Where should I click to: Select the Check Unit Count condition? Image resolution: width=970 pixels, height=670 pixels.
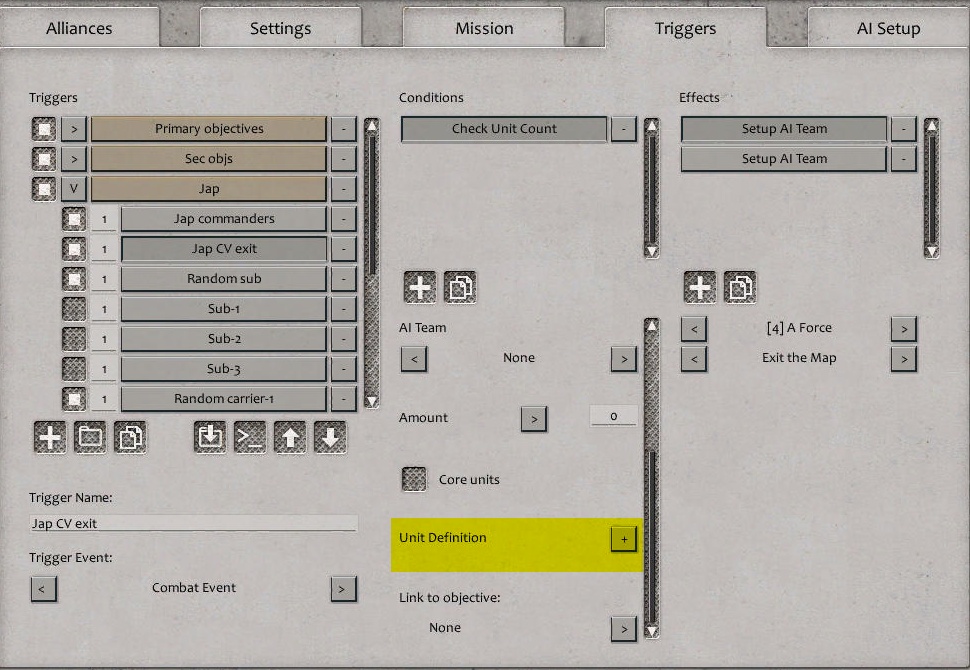click(x=504, y=129)
